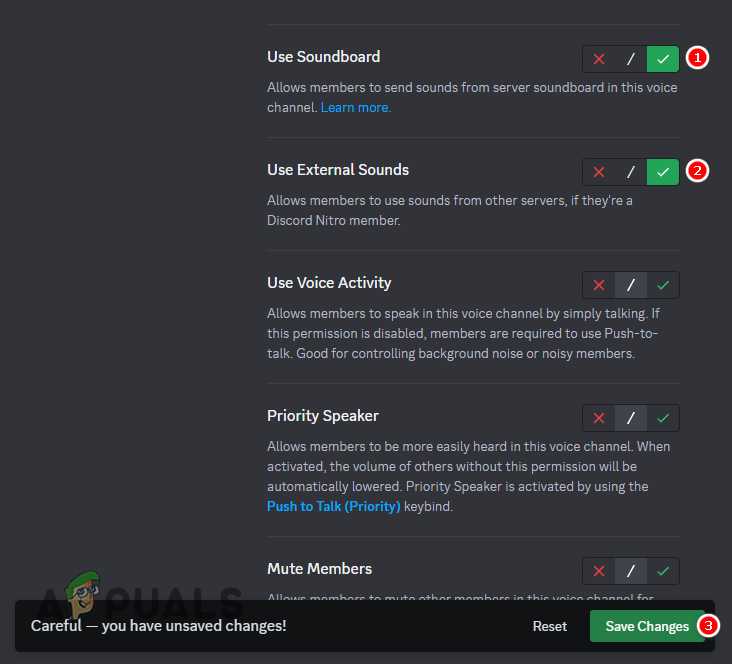Set Use Soundboard to neutral slash
Screen dimensions: 732x664
click(x=631, y=59)
